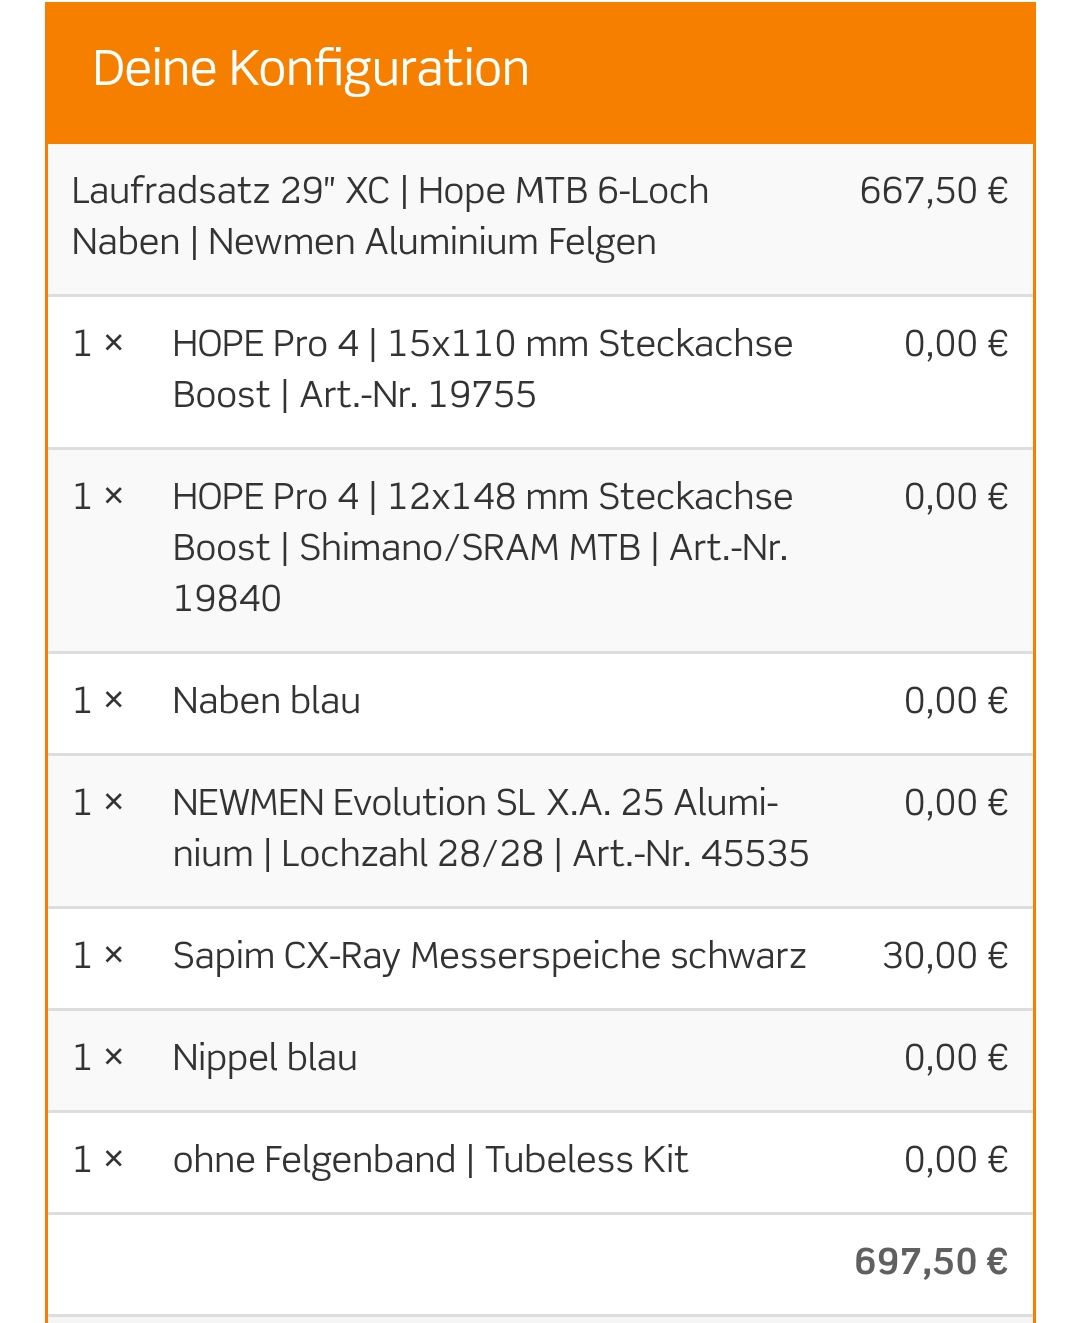Click the quantity beside ohne Felgenband

click(x=98, y=1160)
